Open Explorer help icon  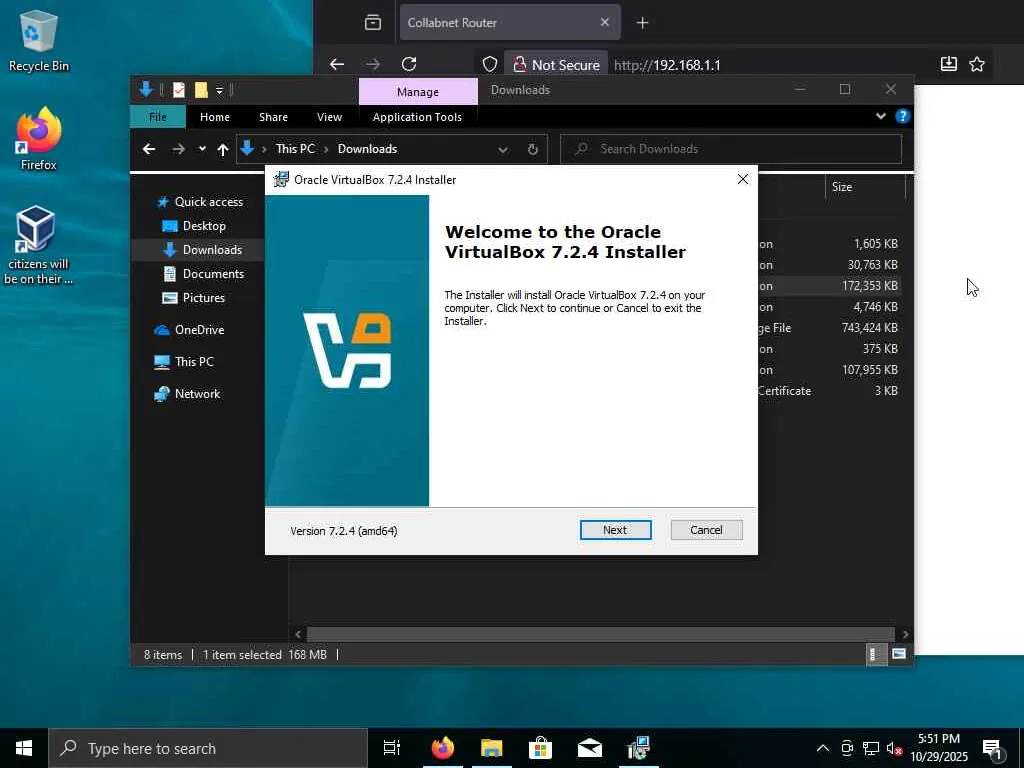(x=903, y=116)
